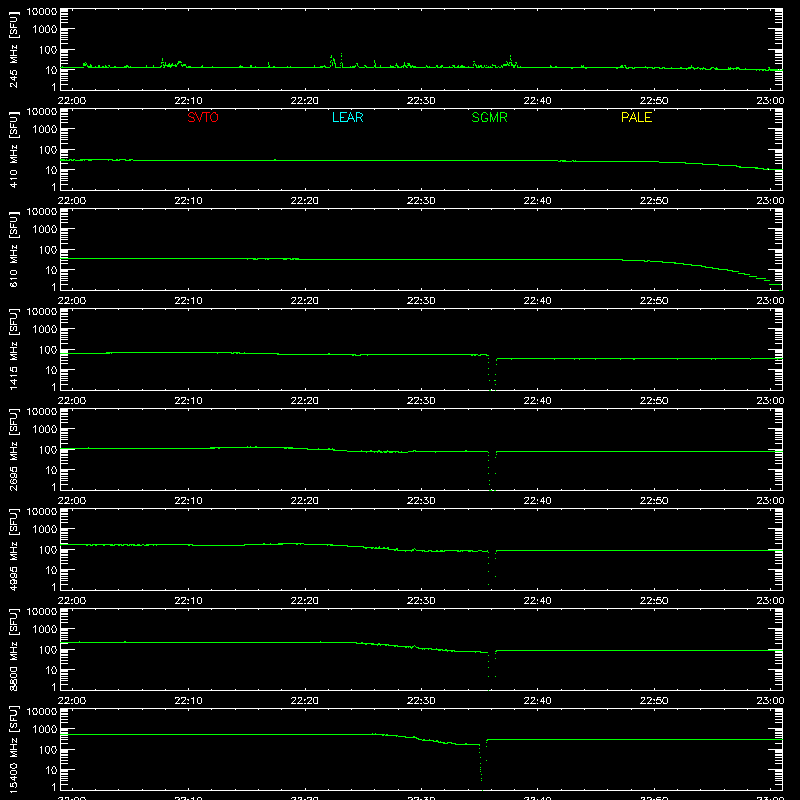Click 23:00 tick label under 4995 MHz plot
Screen dimensions: 800x800
[770, 601]
